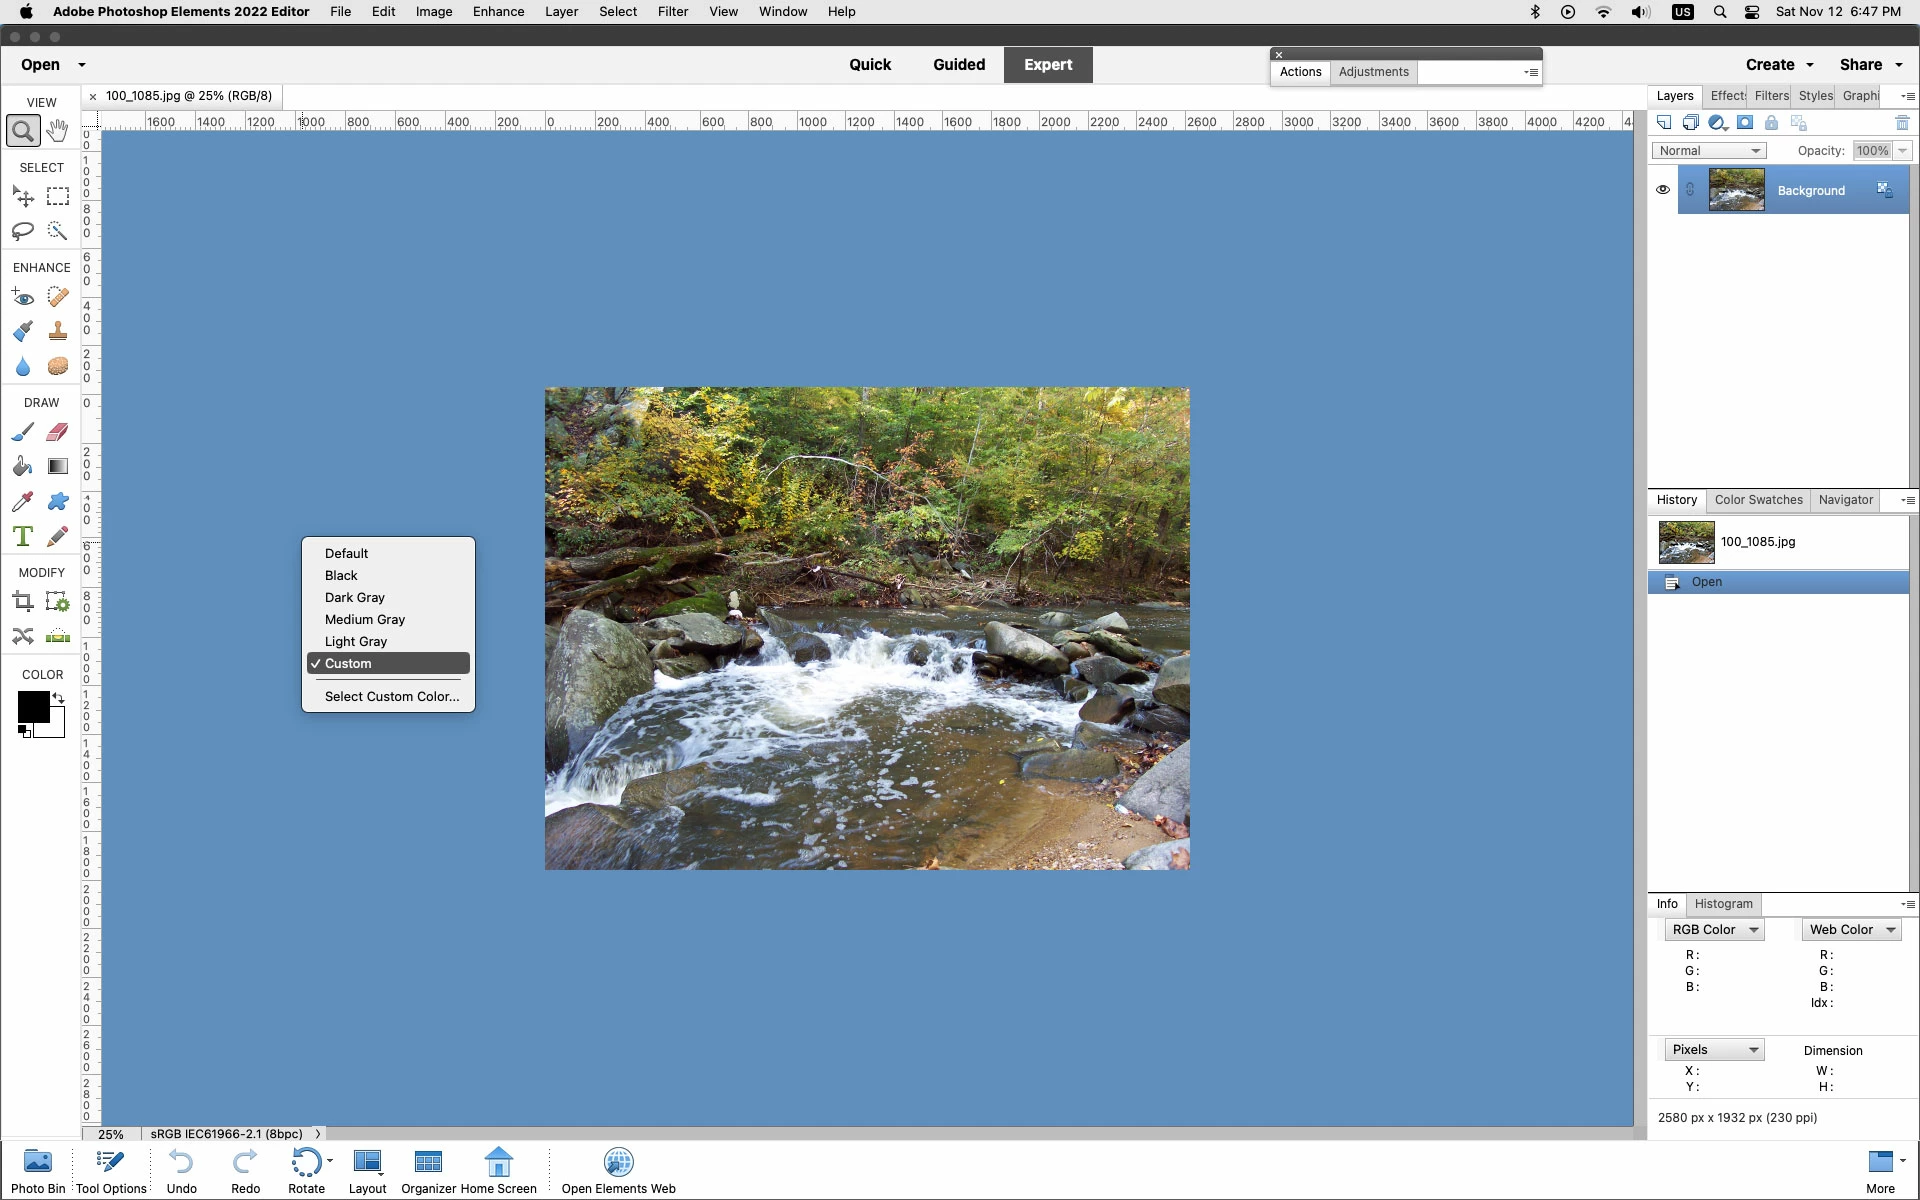Open the Pixels units dropdown

[1714, 1050]
